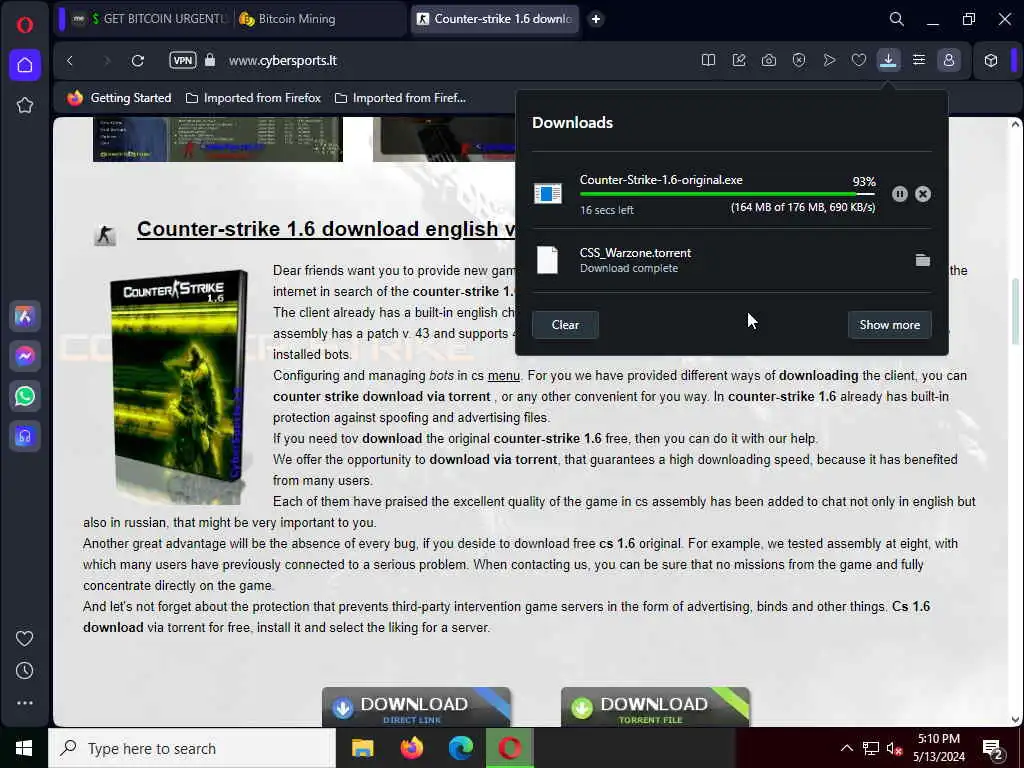1024x768 pixels.
Task: Open the Opera main menu logo
Action: click(25, 25)
